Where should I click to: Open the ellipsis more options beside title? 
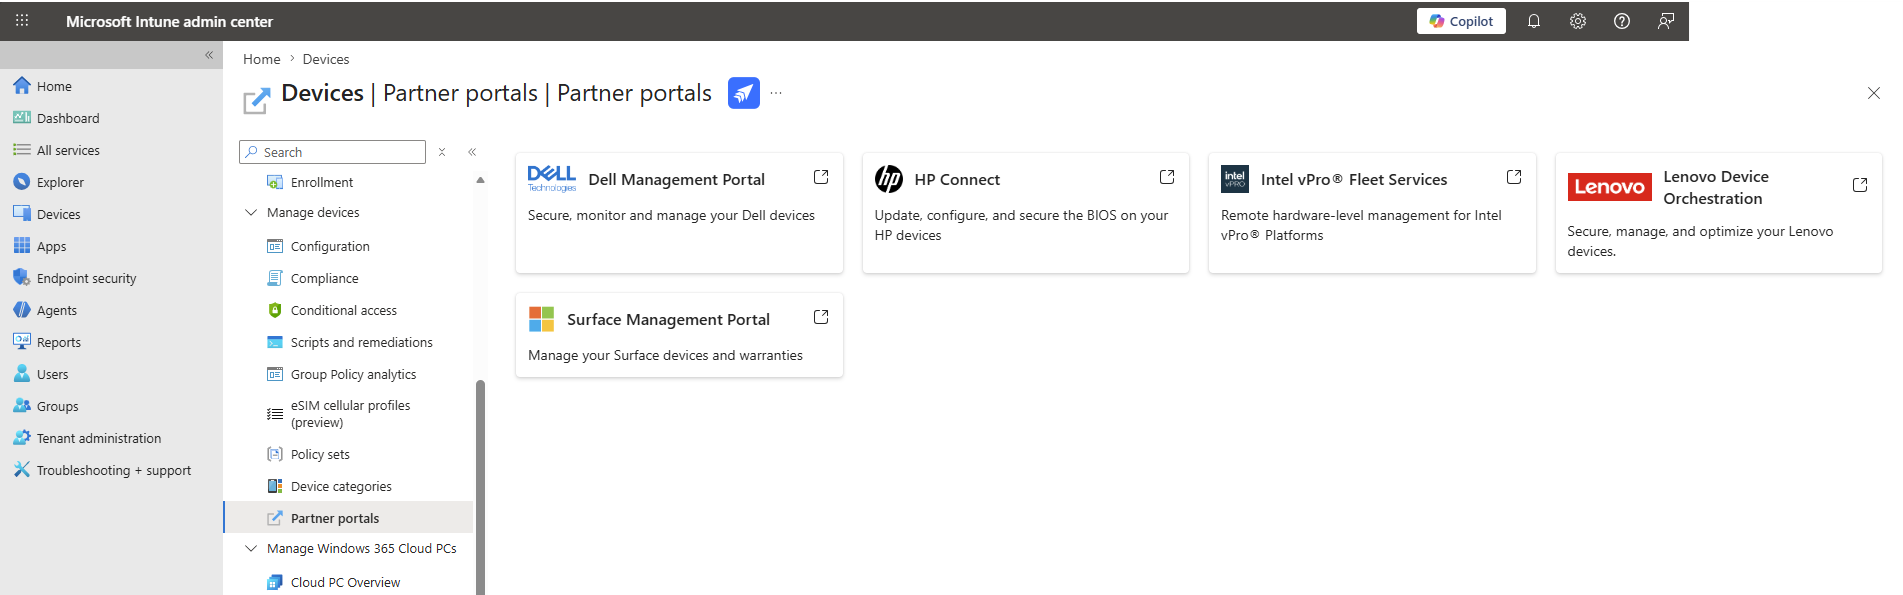pos(776,93)
